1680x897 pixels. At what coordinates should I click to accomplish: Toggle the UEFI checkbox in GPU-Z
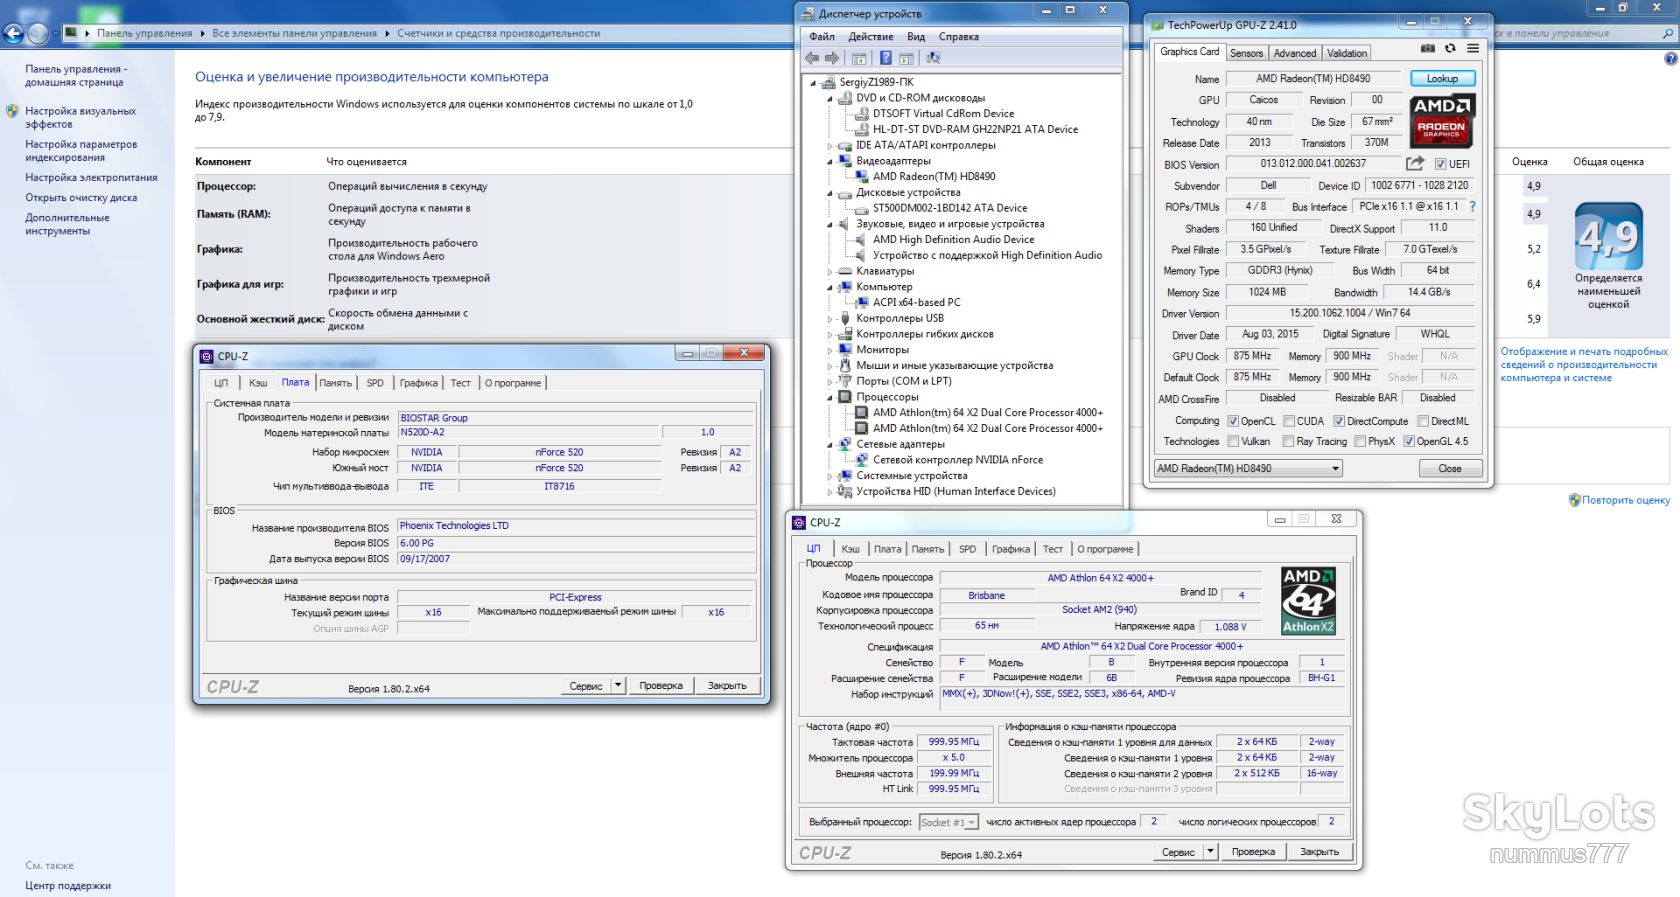(1441, 164)
